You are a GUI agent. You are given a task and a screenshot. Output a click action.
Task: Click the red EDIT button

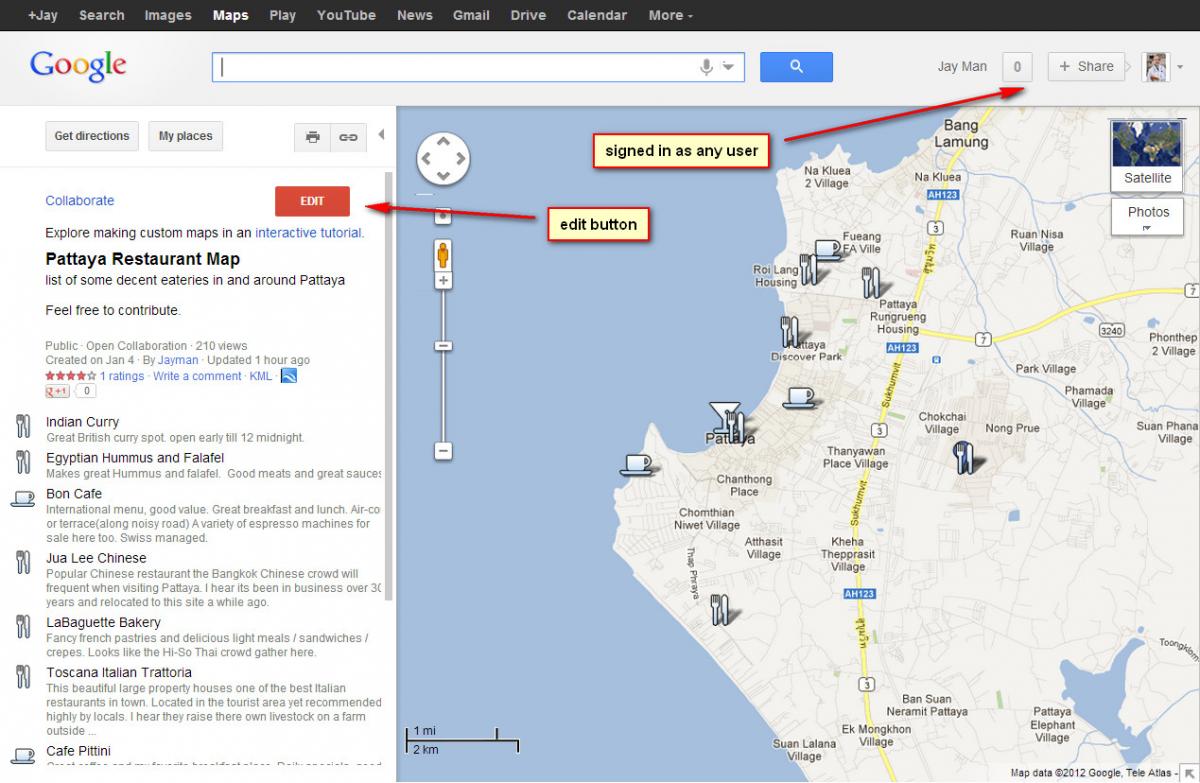point(312,201)
